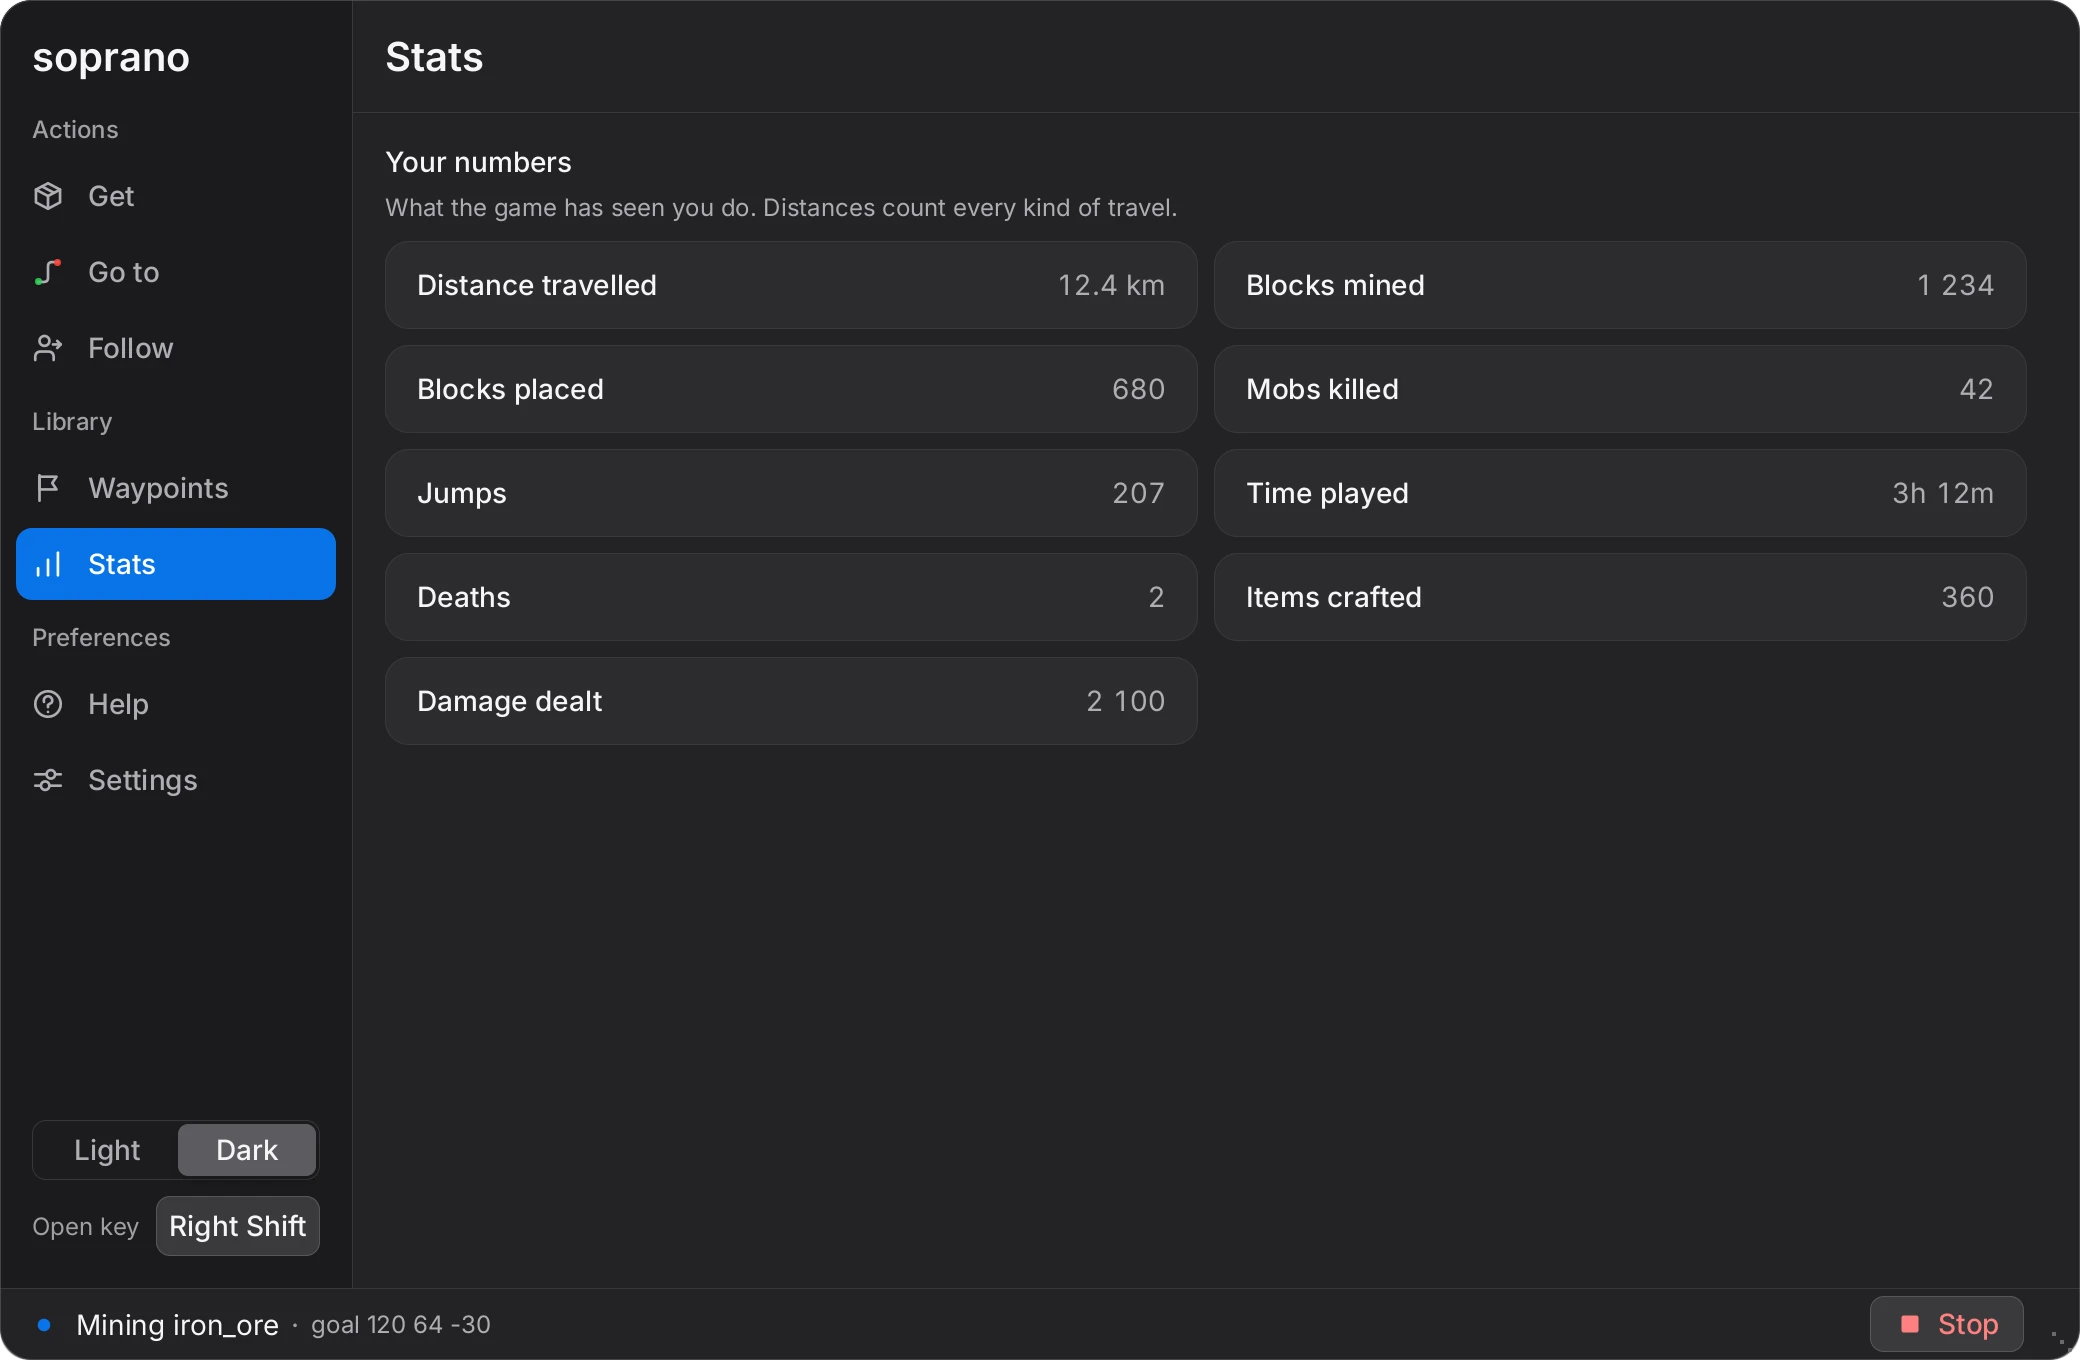Image resolution: width=2080 pixels, height=1360 pixels.
Task: Select the Deaths label
Action: click(464, 597)
